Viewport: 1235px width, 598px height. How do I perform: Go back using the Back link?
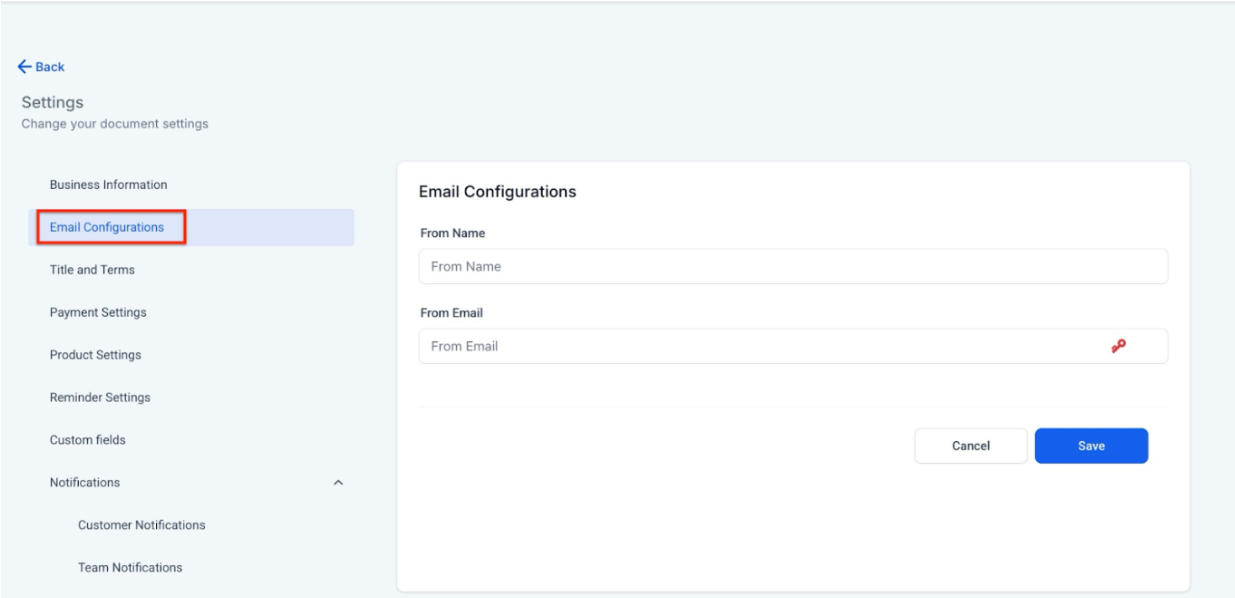tap(48, 67)
